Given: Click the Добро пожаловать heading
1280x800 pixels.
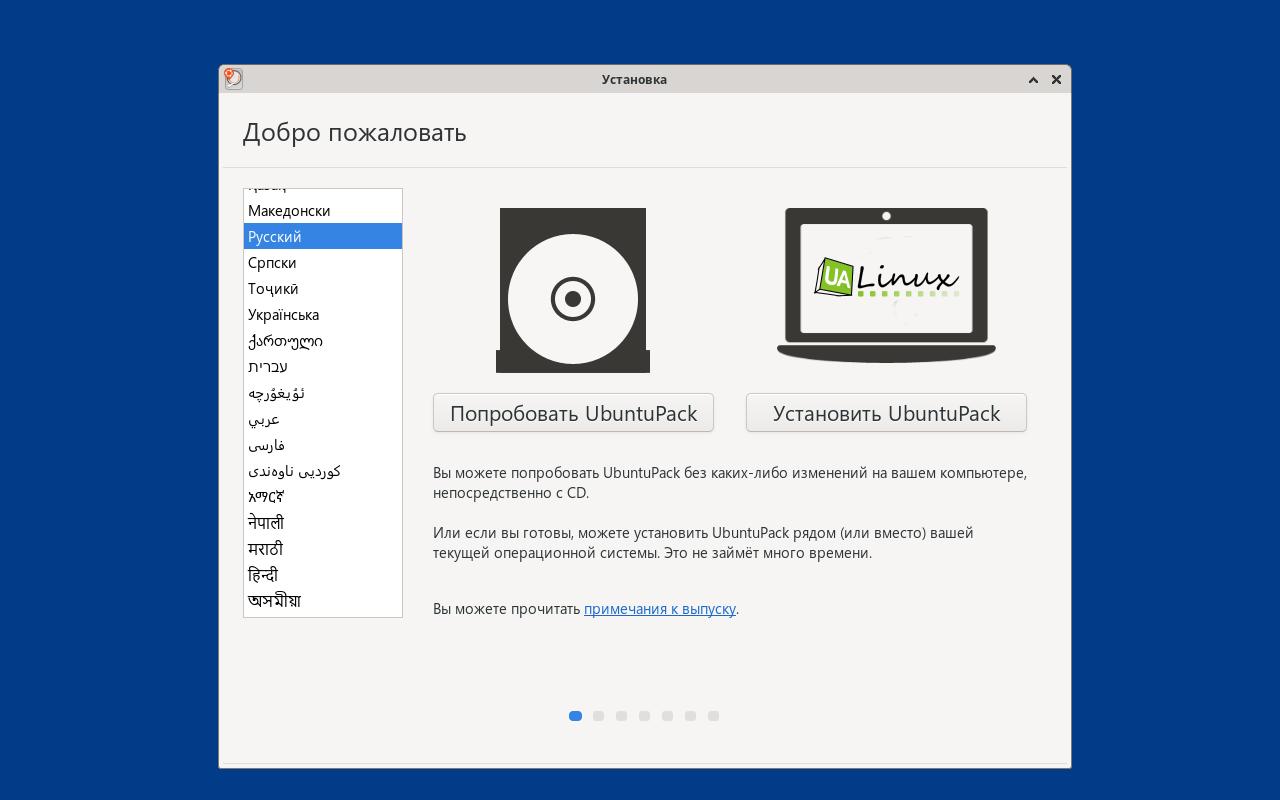Looking at the screenshot, I should tap(354, 133).
